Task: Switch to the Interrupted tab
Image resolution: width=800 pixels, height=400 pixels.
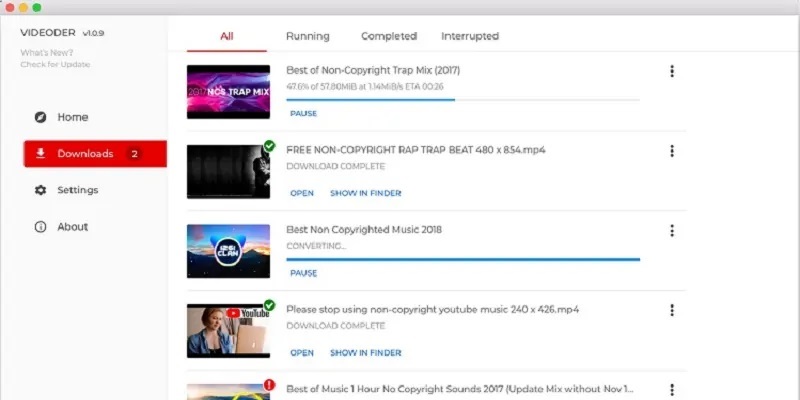Action: coord(470,36)
